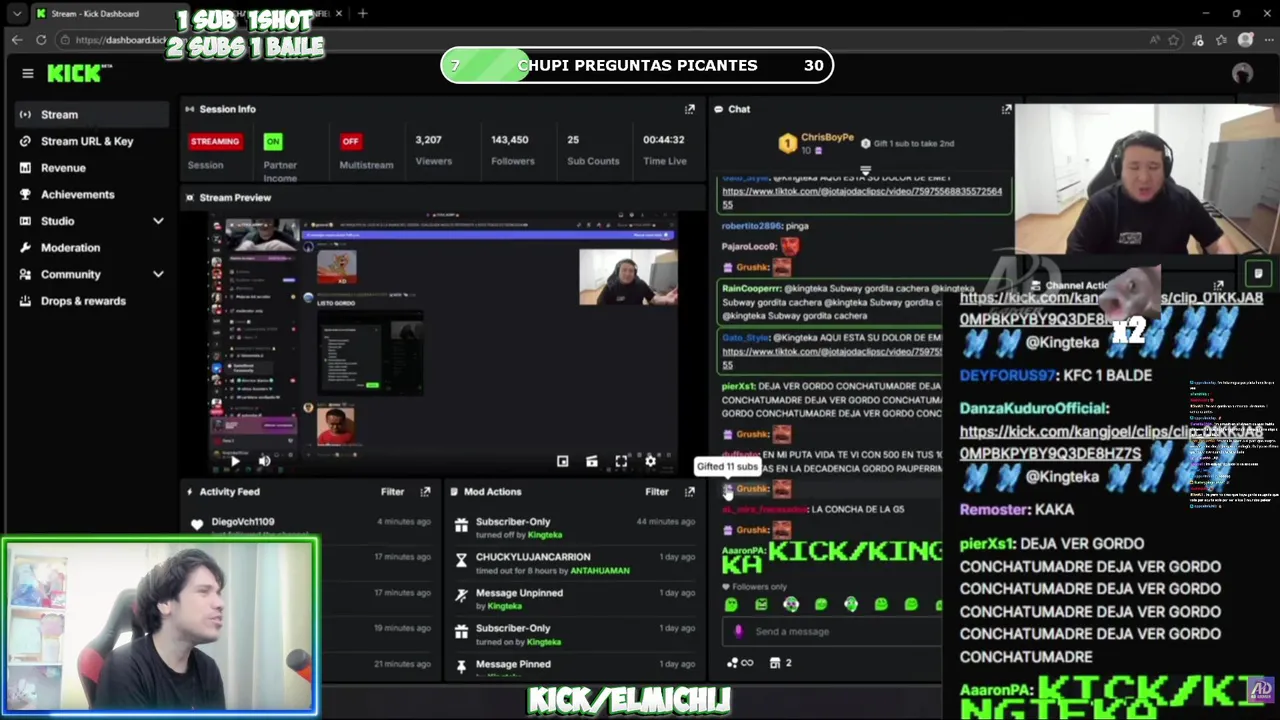This screenshot has height=720, width=1280.
Task: Click the 143,450 Followers count
Action: pos(510,140)
